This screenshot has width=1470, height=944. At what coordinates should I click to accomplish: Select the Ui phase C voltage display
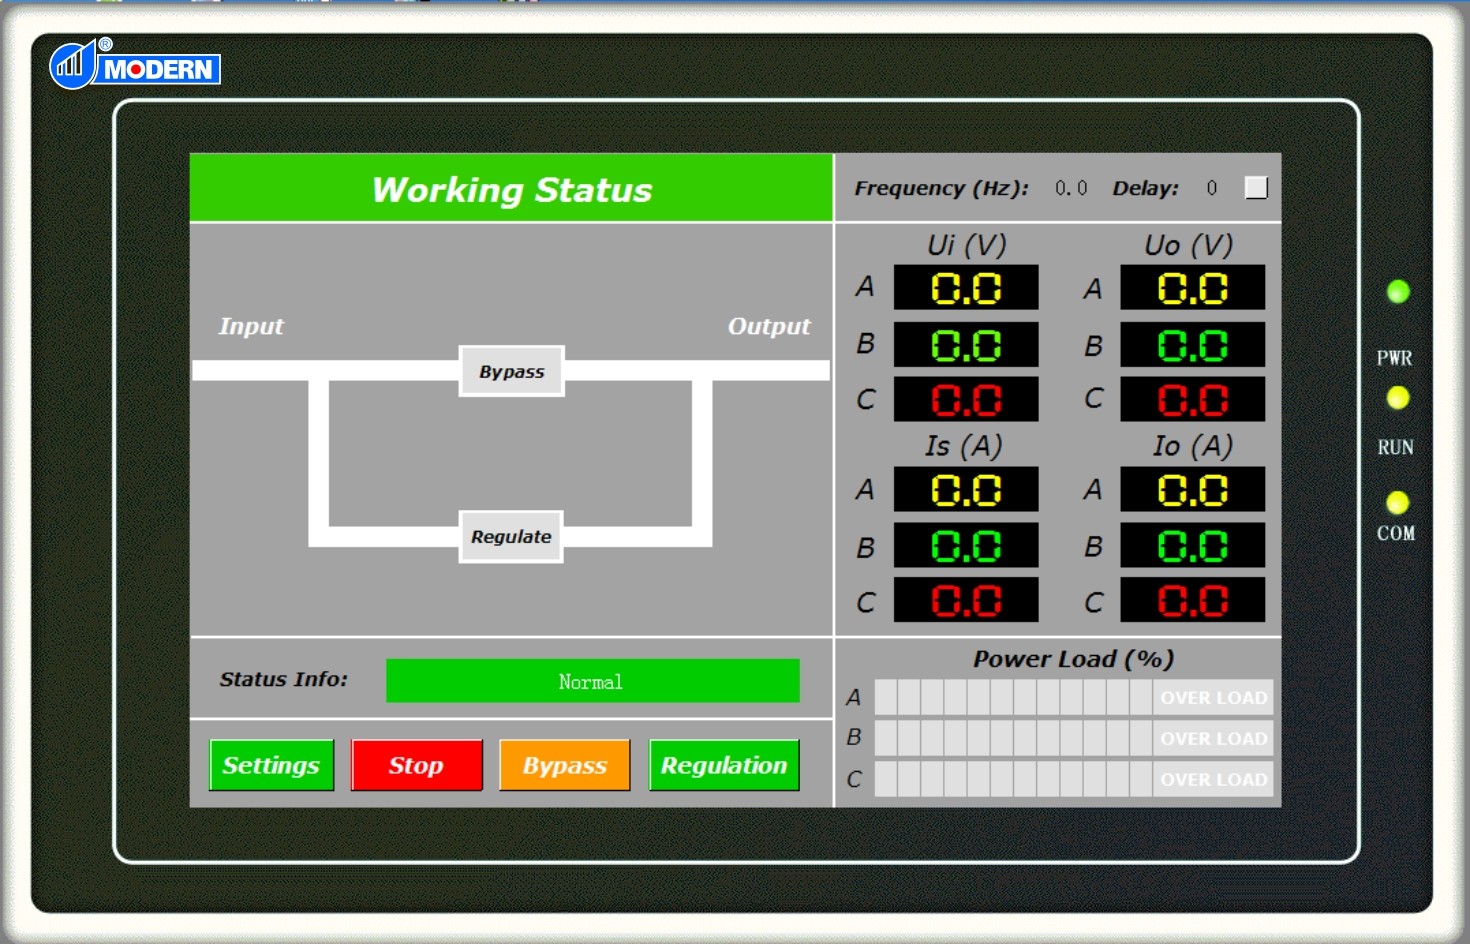[x=966, y=399]
